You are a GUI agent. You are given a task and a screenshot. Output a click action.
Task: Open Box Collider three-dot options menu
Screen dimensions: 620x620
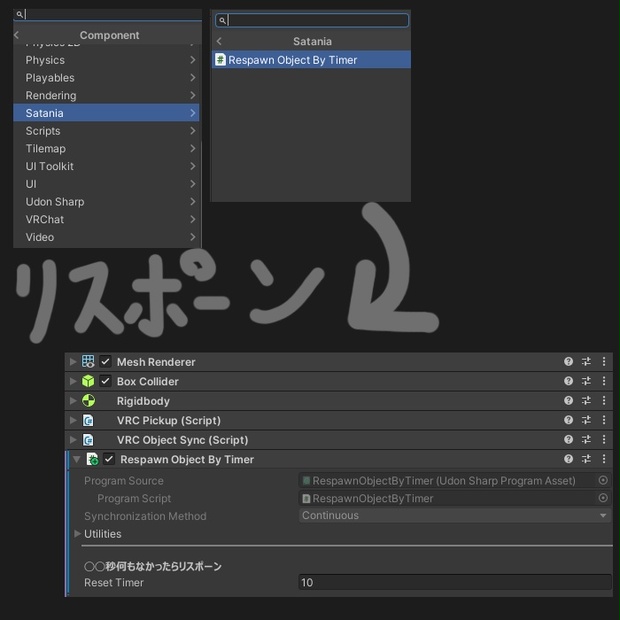tap(604, 381)
